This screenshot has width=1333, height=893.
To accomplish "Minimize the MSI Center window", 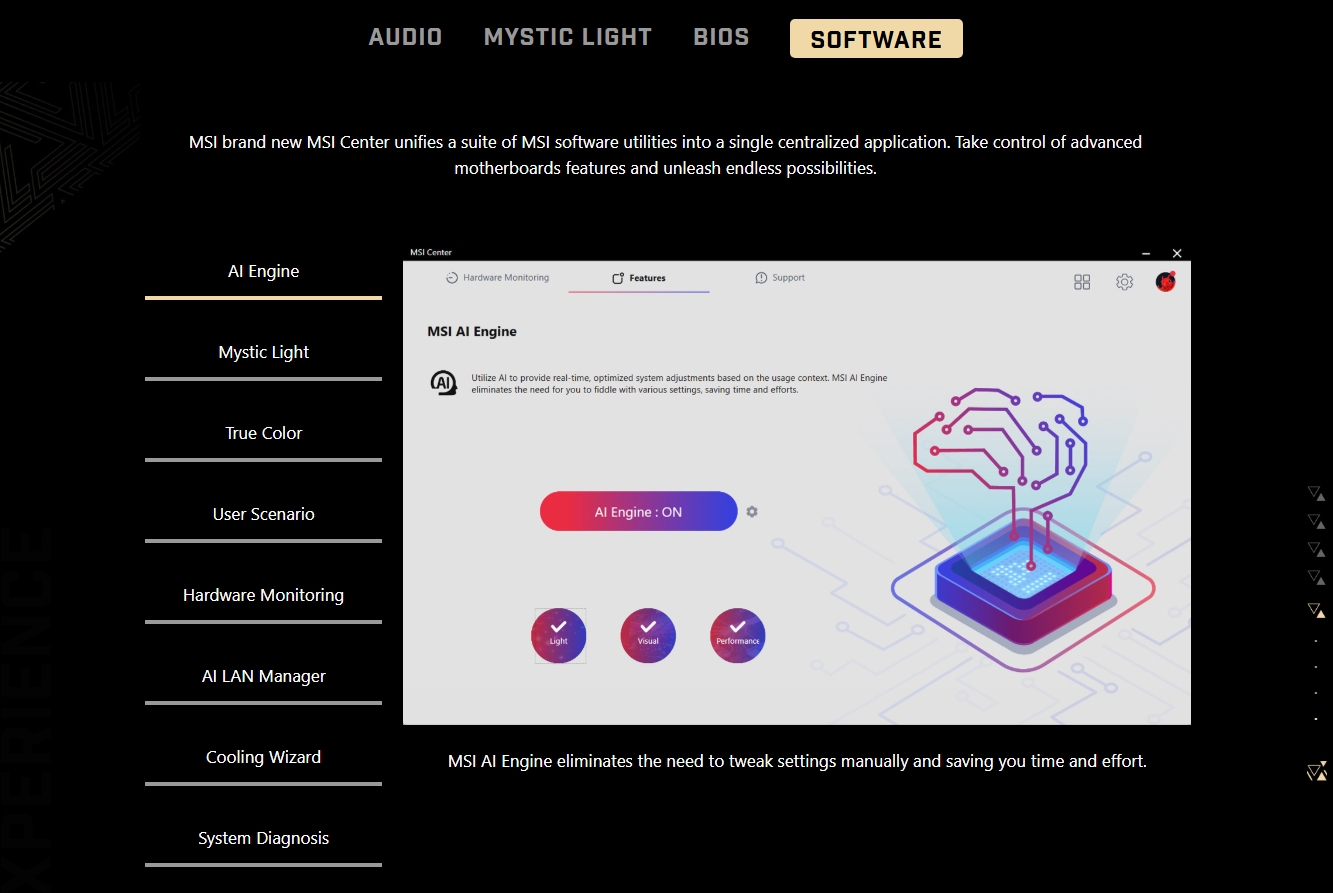I will (1146, 254).
